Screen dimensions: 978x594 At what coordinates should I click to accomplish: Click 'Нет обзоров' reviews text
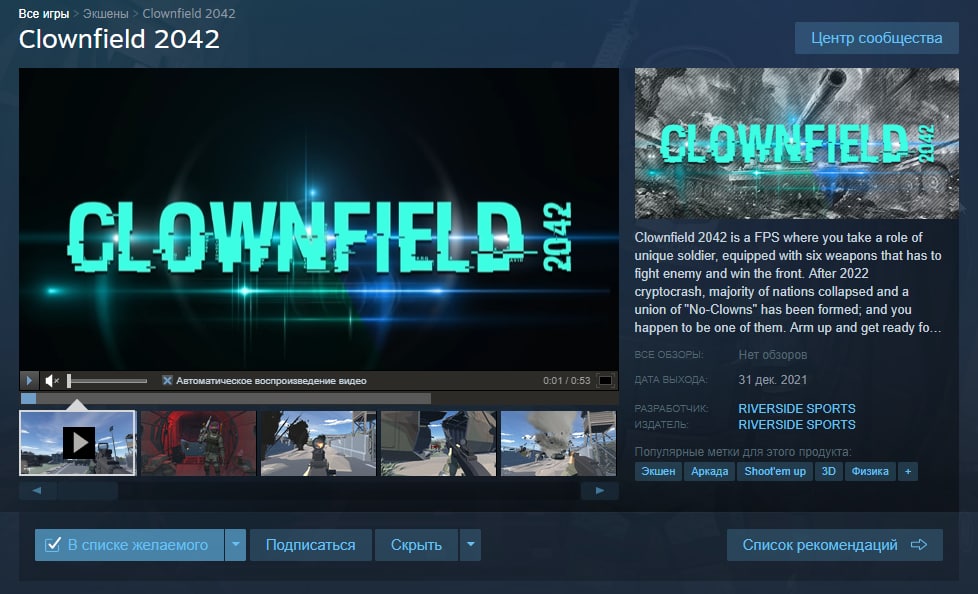click(x=773, y=354)
